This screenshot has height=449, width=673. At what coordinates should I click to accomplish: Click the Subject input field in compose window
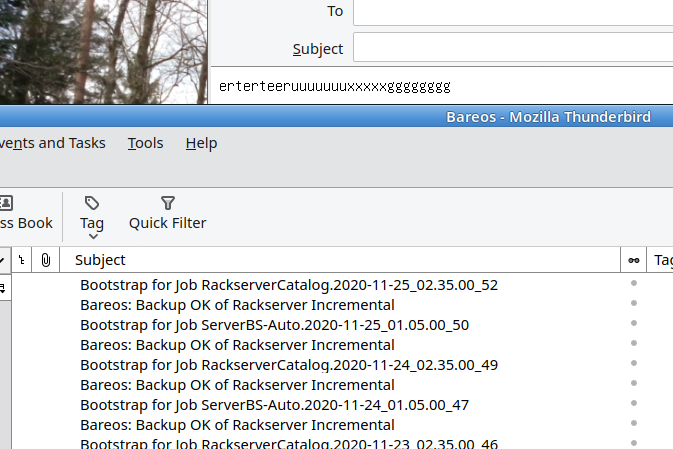(x=513, y=47)
